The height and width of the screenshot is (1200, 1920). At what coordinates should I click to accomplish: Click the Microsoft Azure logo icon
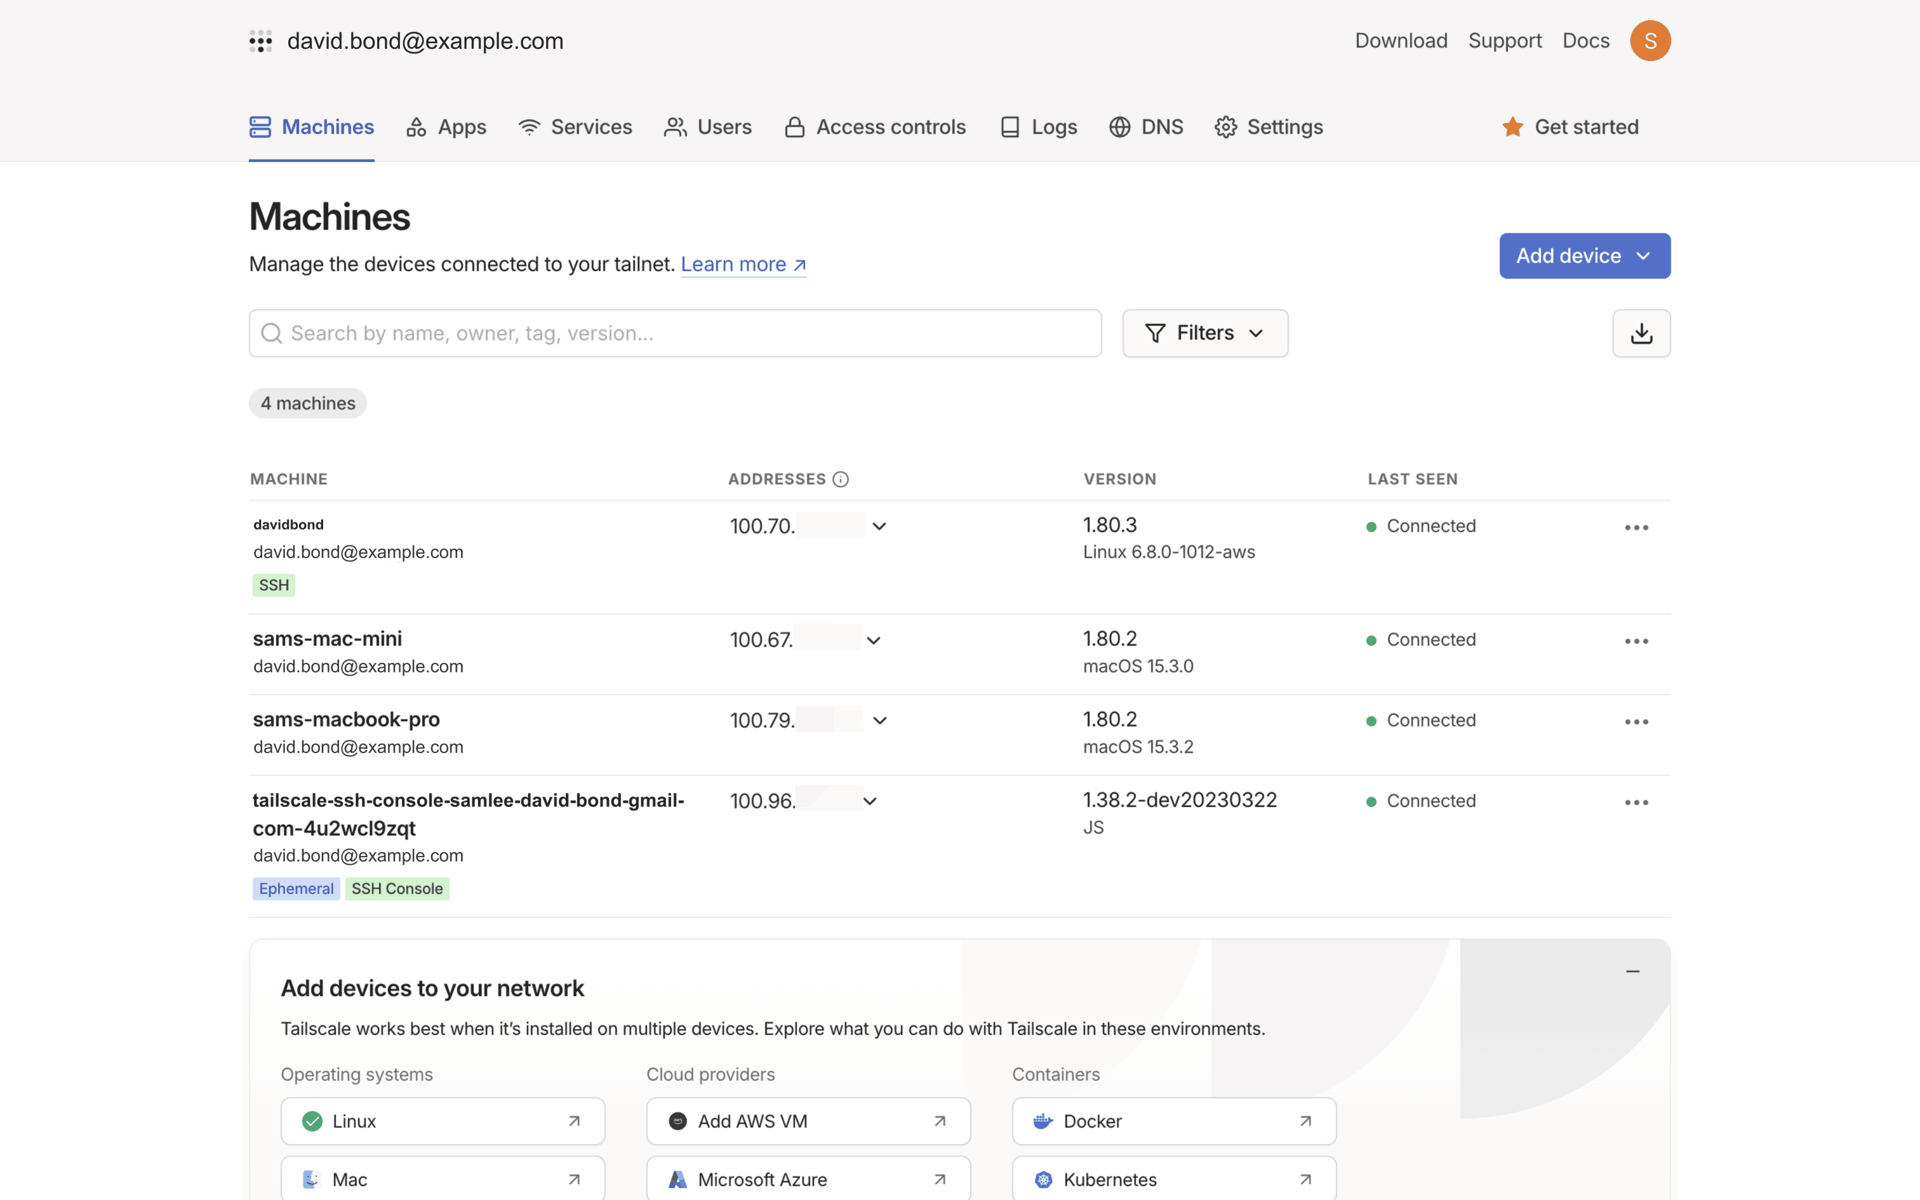(x=677, y=1179)
